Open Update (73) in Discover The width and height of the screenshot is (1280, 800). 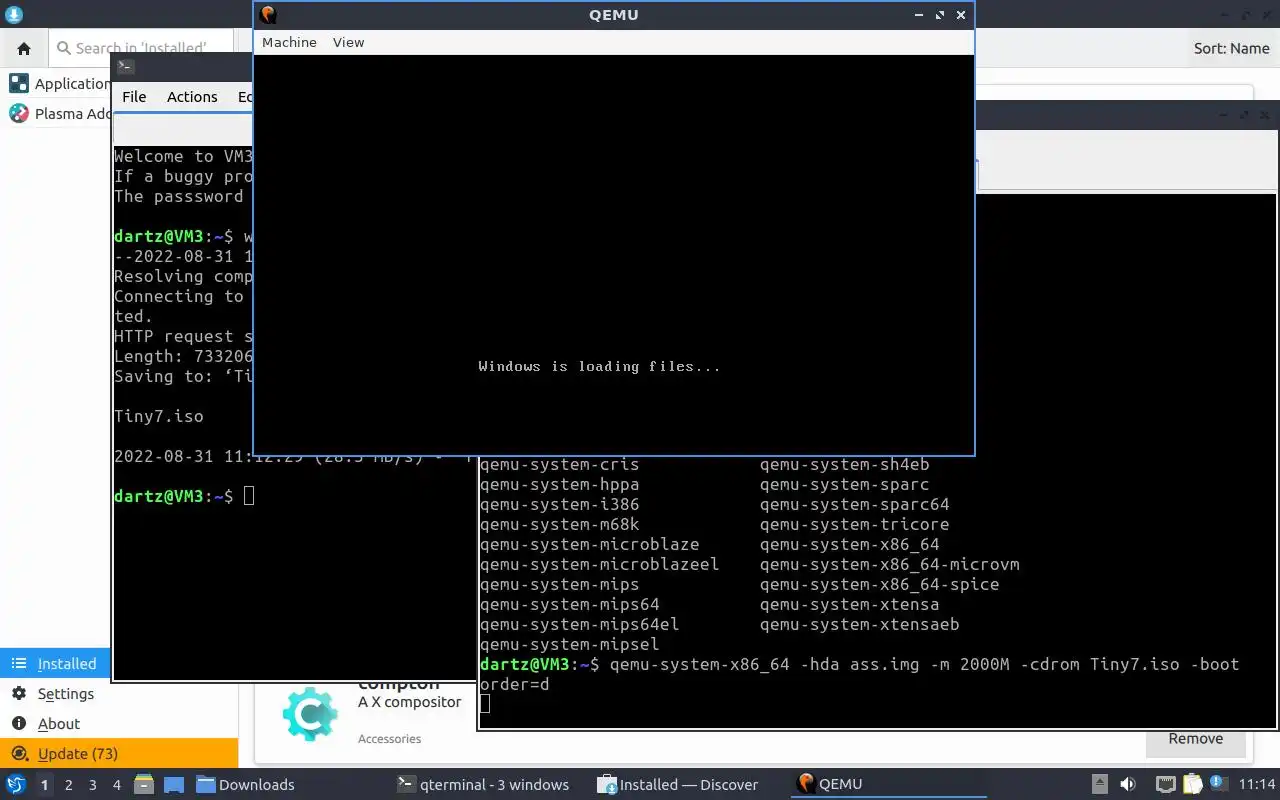tap(119, 753)
